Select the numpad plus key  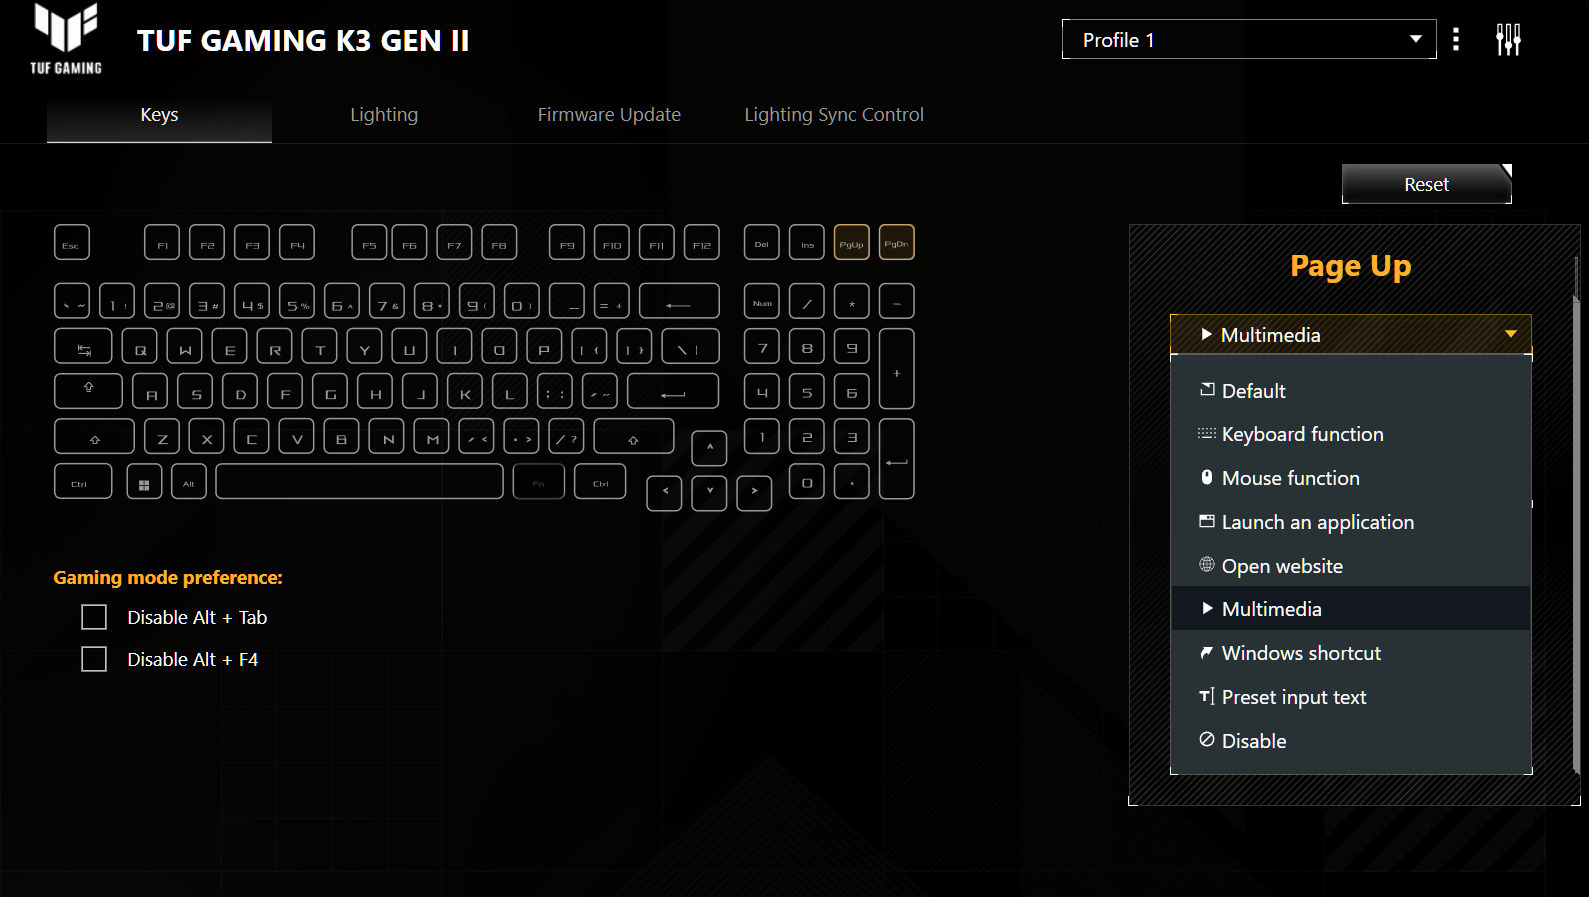tap(897, 368)
